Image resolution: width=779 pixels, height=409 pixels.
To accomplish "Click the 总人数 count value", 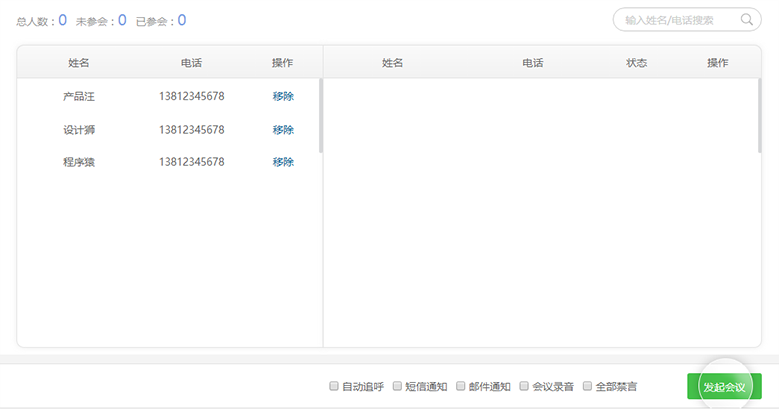I will pos(63,20).
